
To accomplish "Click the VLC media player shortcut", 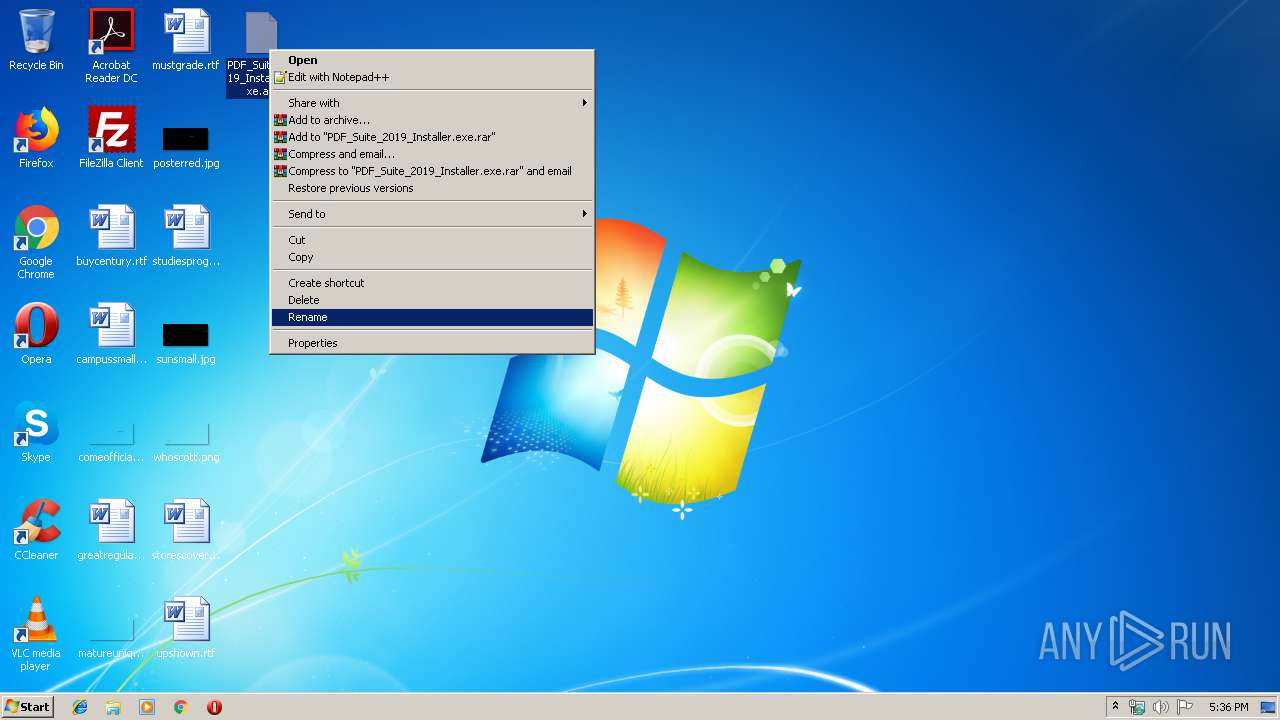I will pos(36,634).
